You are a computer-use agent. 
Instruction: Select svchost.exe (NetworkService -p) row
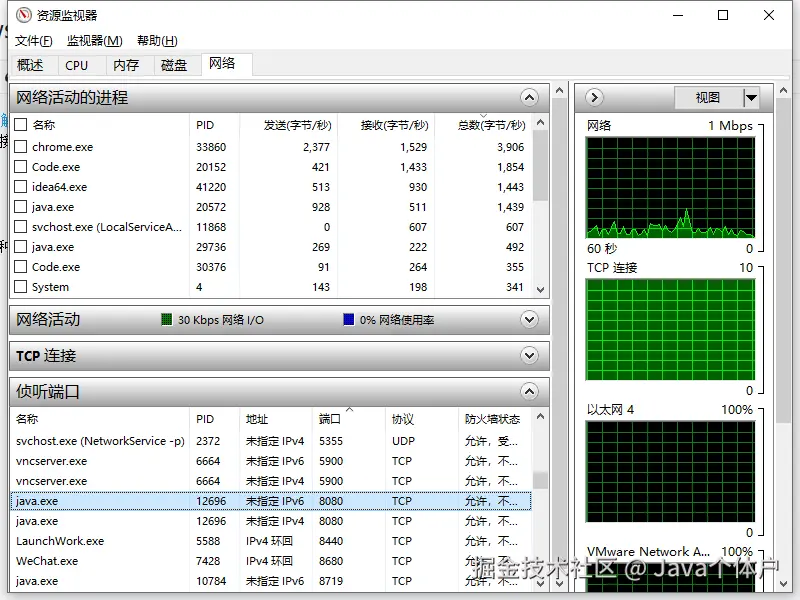[x=271, y=441]
